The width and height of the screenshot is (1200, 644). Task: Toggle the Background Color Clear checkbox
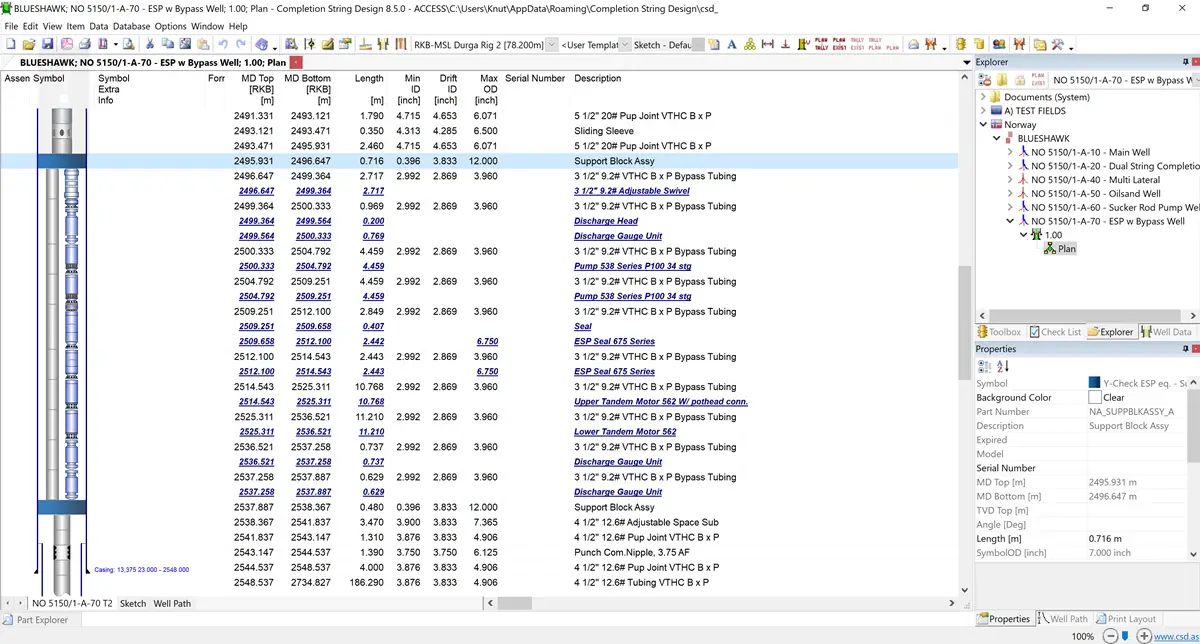pos(1095,398)
